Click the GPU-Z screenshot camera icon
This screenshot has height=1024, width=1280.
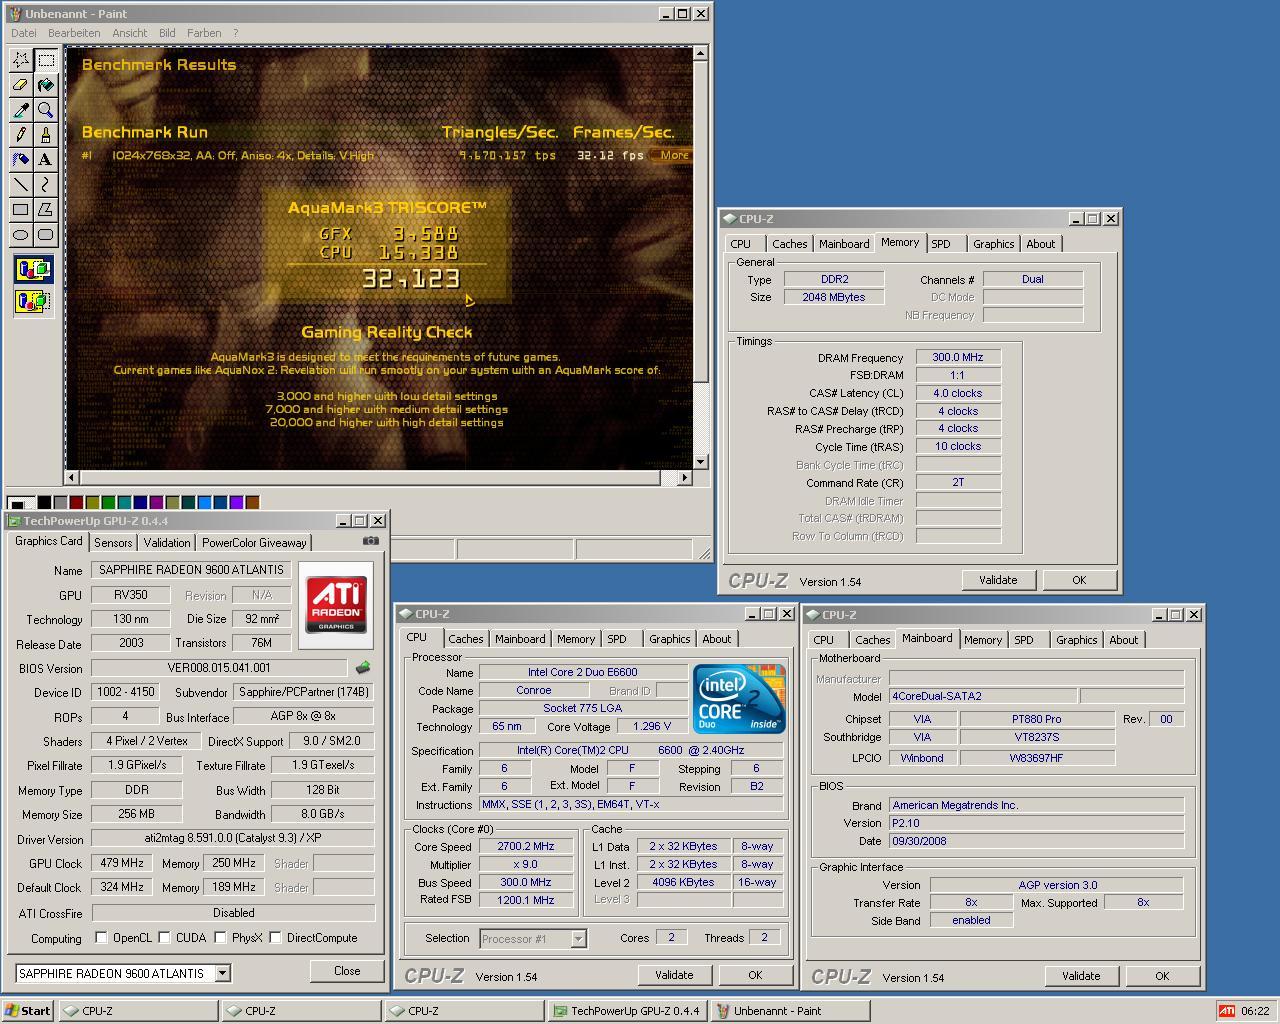click(x=371, y=541)
